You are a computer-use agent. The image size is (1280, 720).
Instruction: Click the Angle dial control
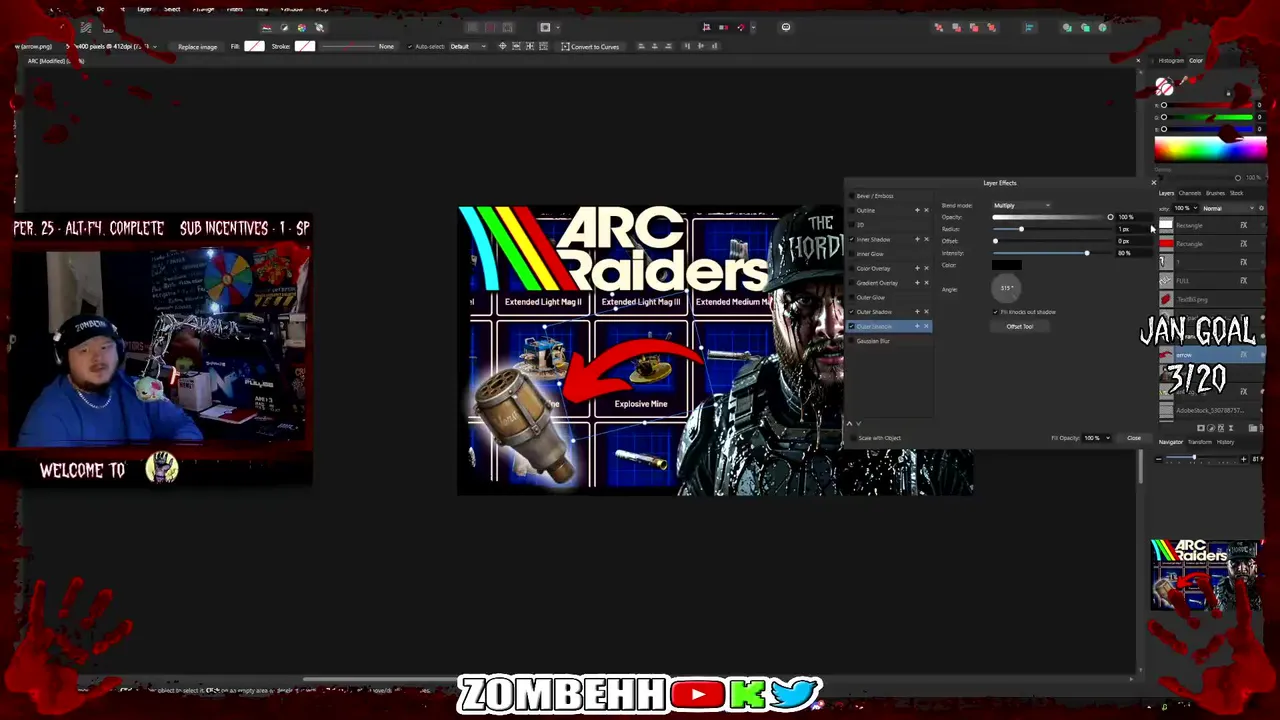[1006, 288]
